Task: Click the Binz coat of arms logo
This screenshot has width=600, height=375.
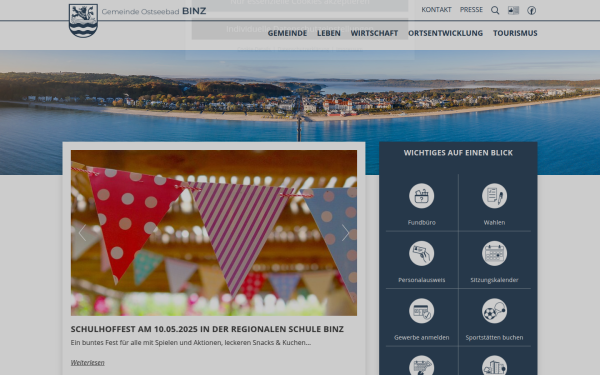Action: click(x=83, y=21)
